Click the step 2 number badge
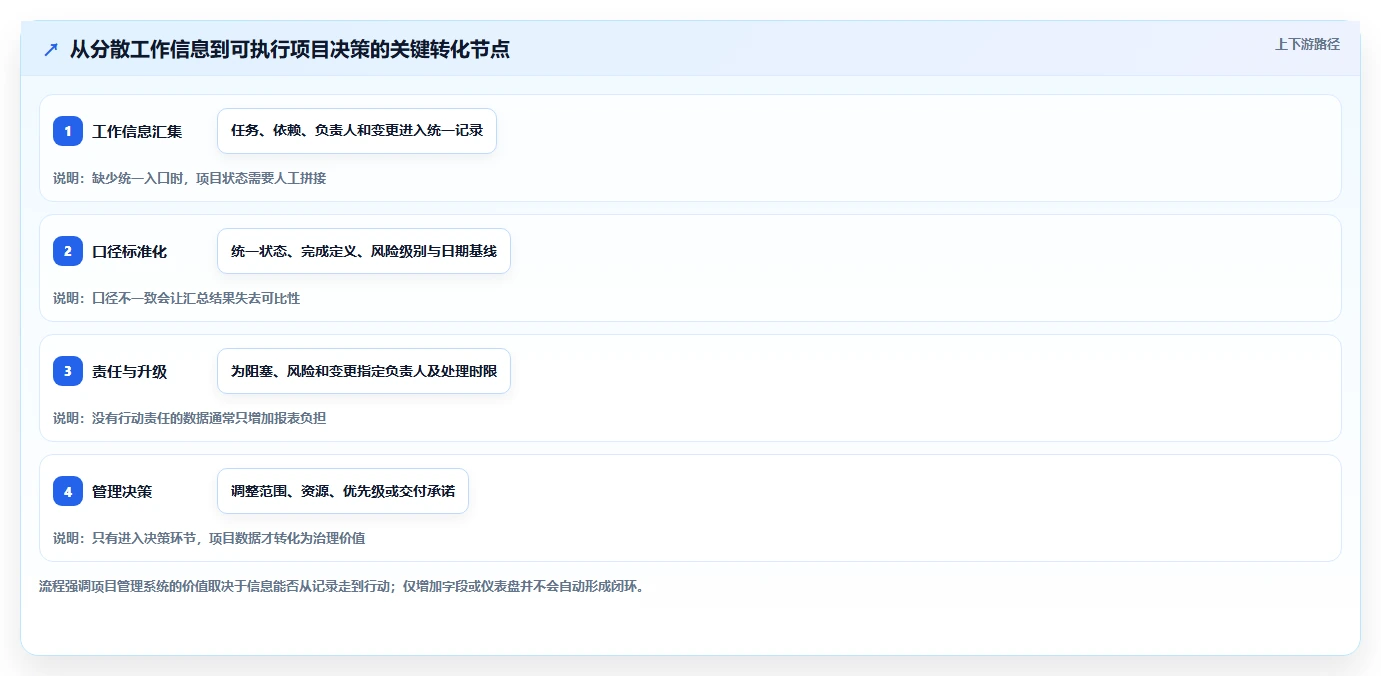This screenshot has height=676, width=1381. (68, 251)
